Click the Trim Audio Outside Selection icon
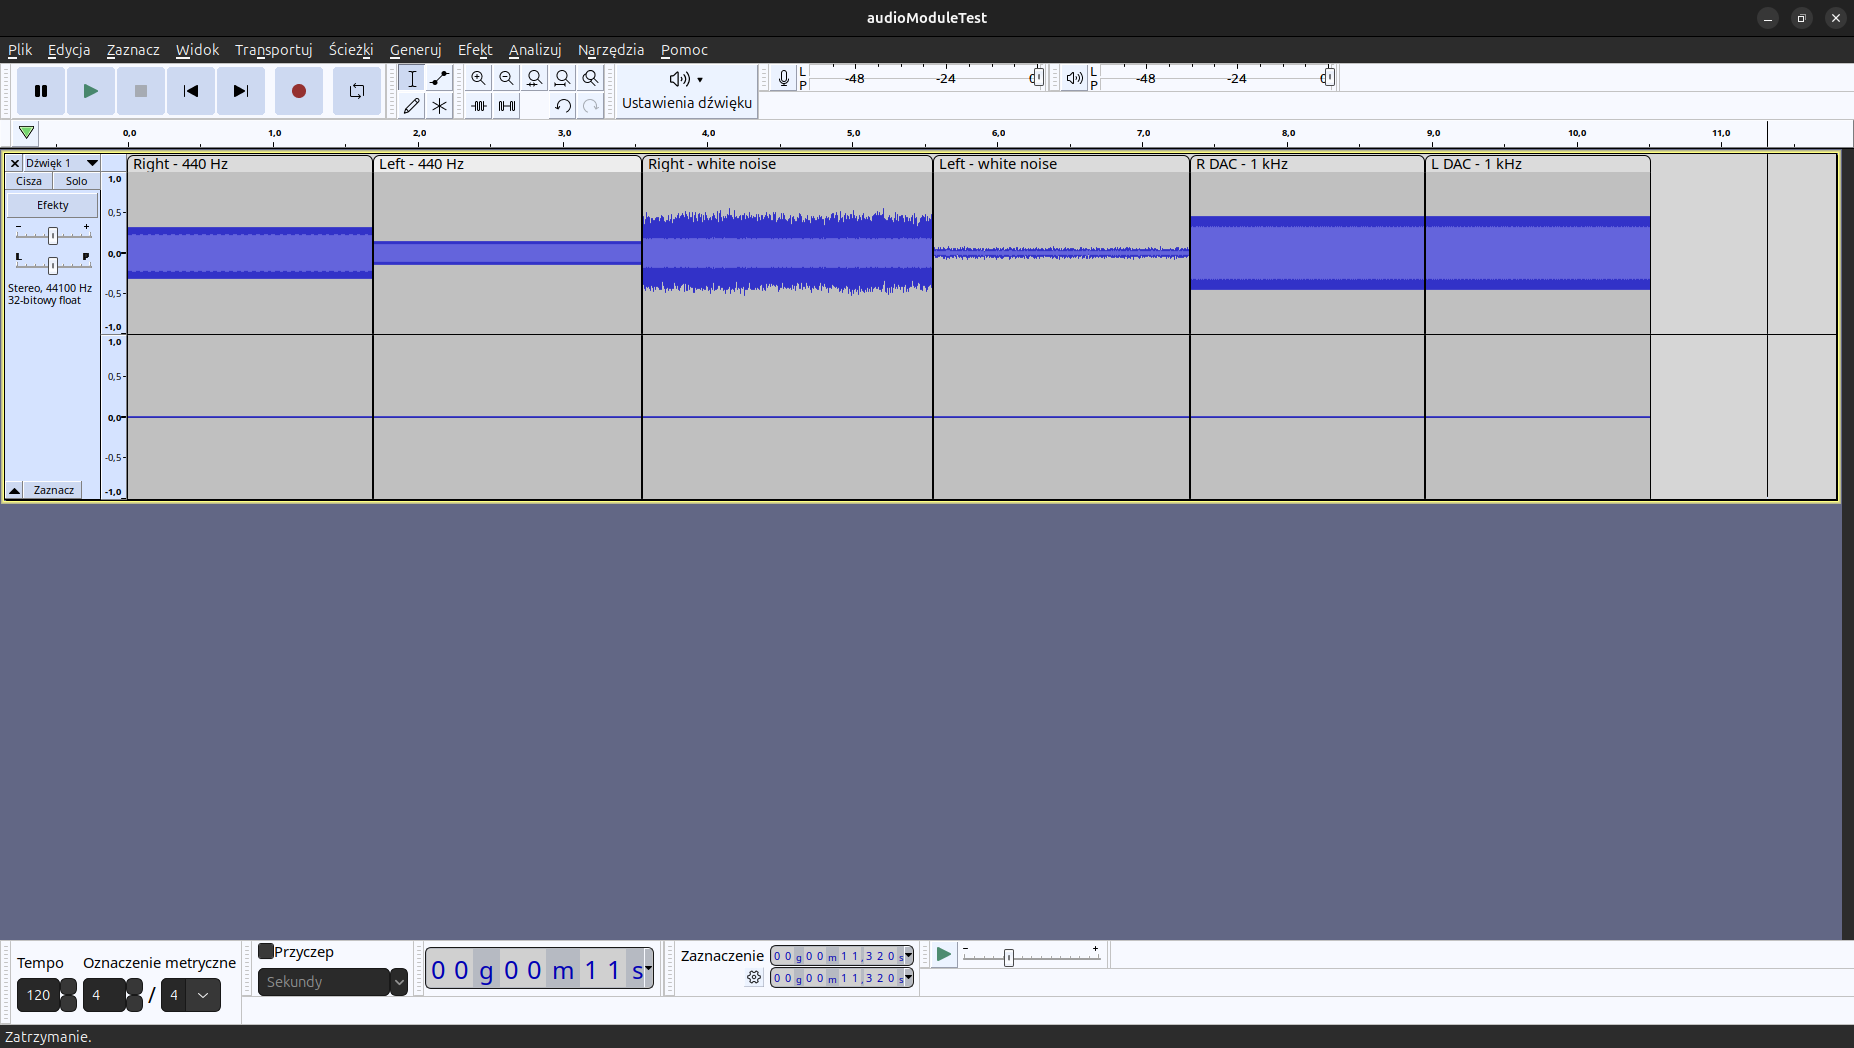Image resolution: width=1854 pixels, height=1048 pixels. click(x=479, y=106)
